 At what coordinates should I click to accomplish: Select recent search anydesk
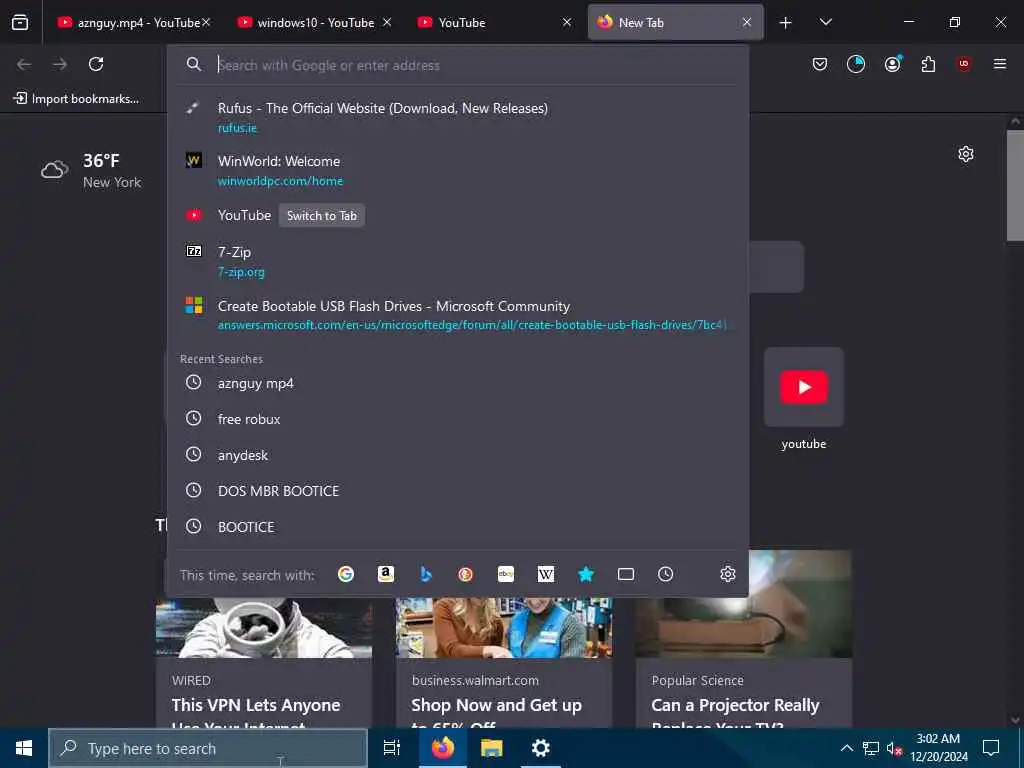[x=457, y=455]
